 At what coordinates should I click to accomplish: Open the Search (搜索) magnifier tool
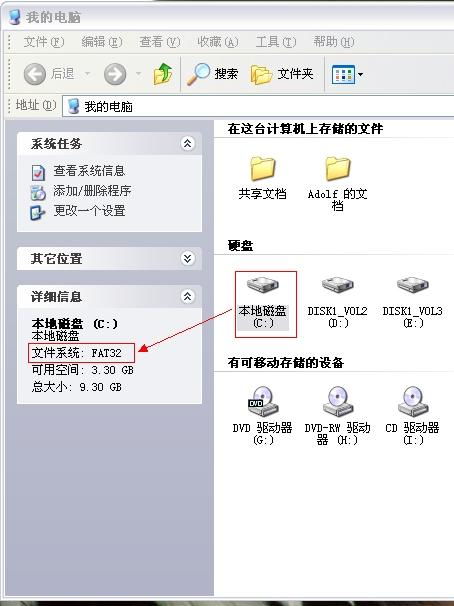click(x=213, y=74)
